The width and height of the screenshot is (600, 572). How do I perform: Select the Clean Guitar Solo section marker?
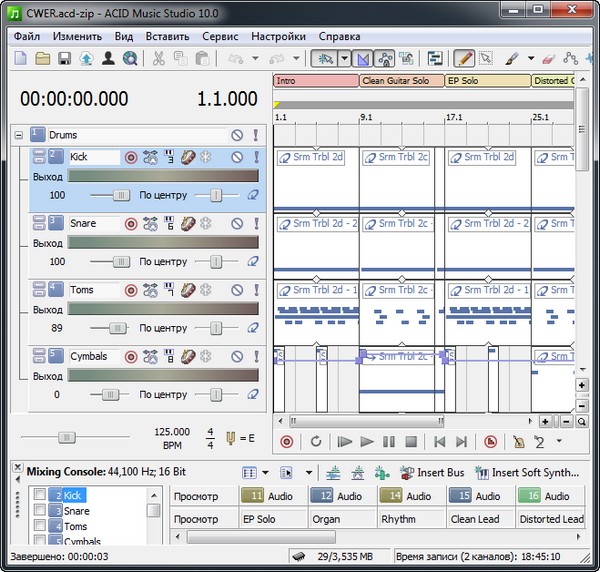(x=401, y=81)
